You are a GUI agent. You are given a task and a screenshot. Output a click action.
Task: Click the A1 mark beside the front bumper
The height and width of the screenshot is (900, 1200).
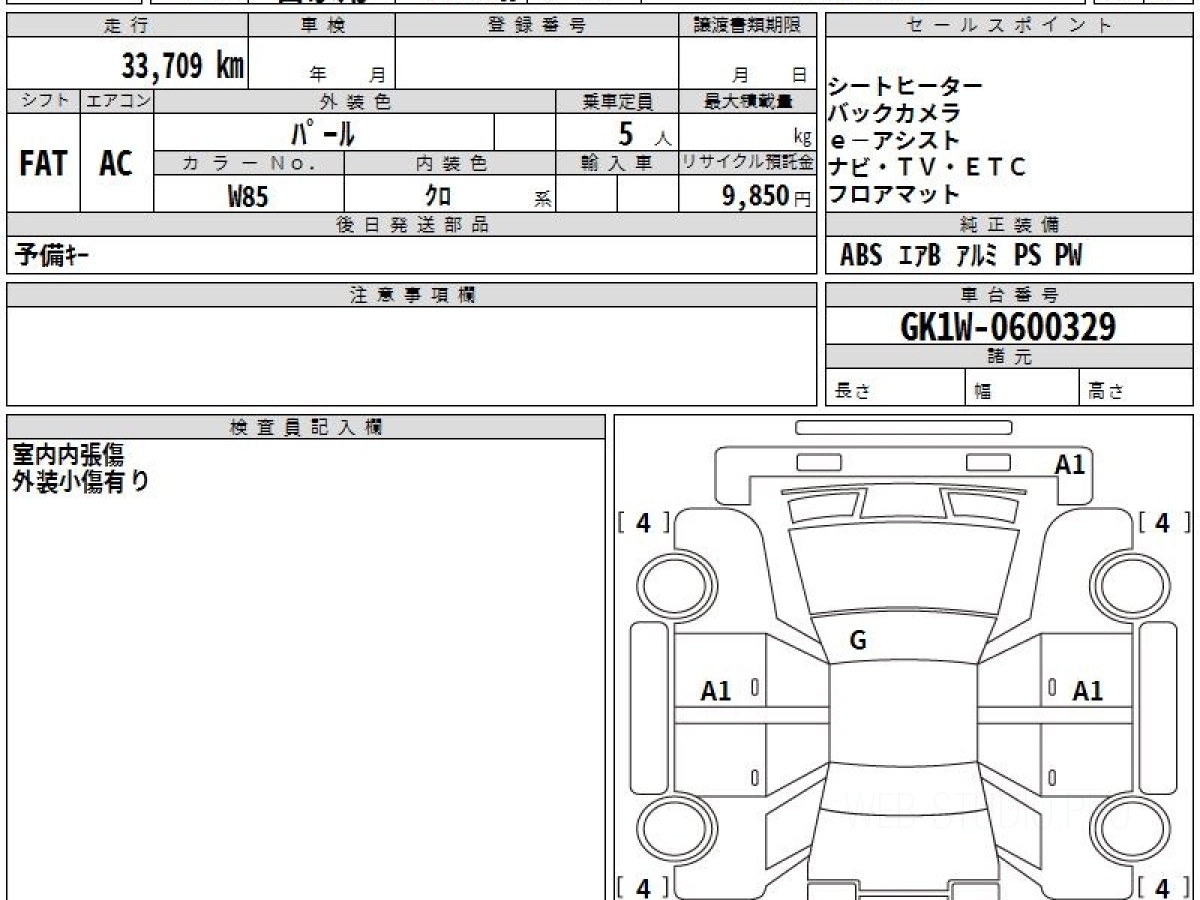tap(1069, 464)
